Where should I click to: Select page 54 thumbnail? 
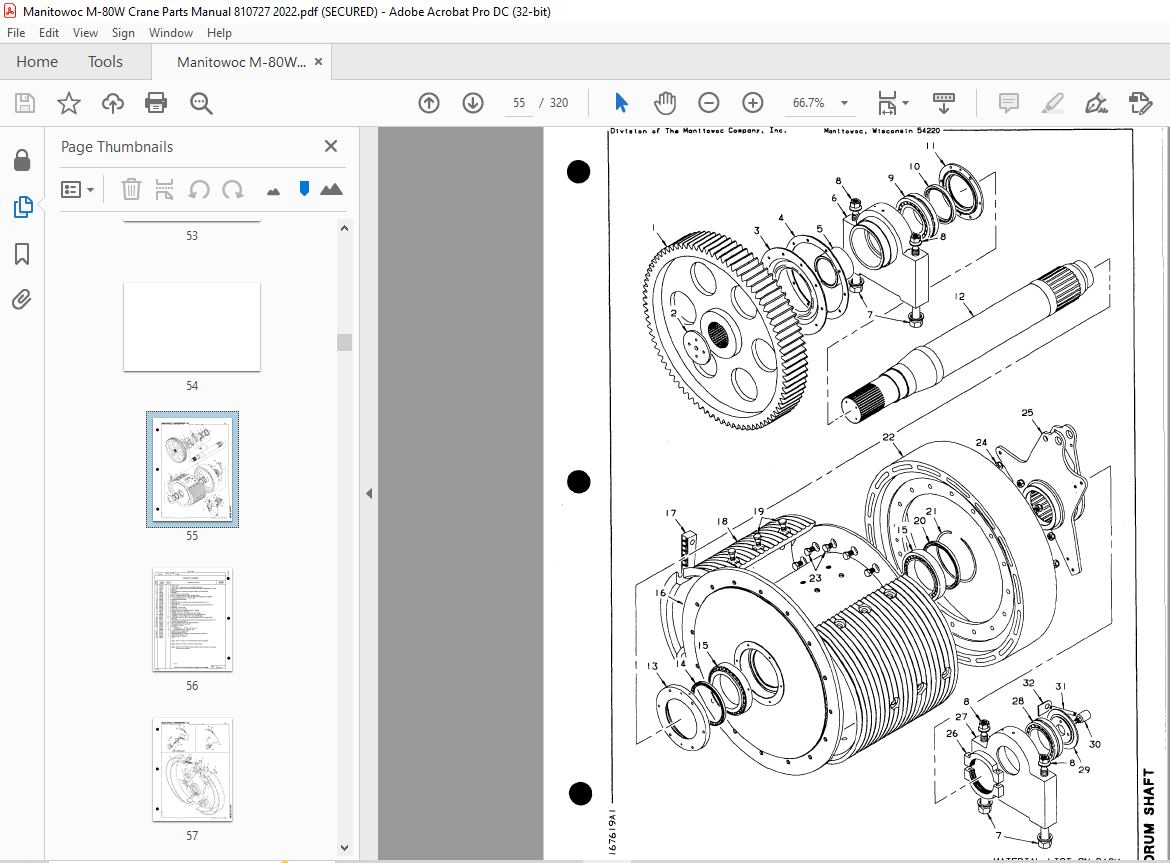(x=192, y=327)
